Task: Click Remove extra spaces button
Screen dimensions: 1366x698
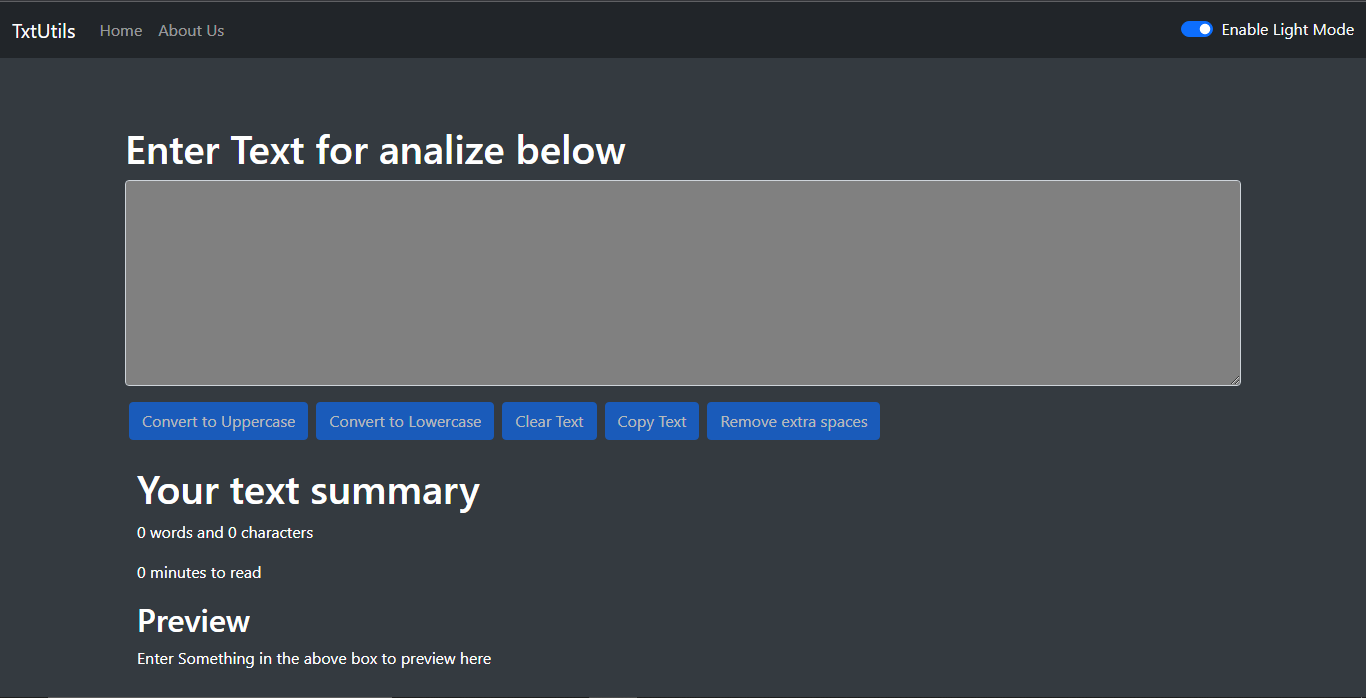Action: coord(794,421)
